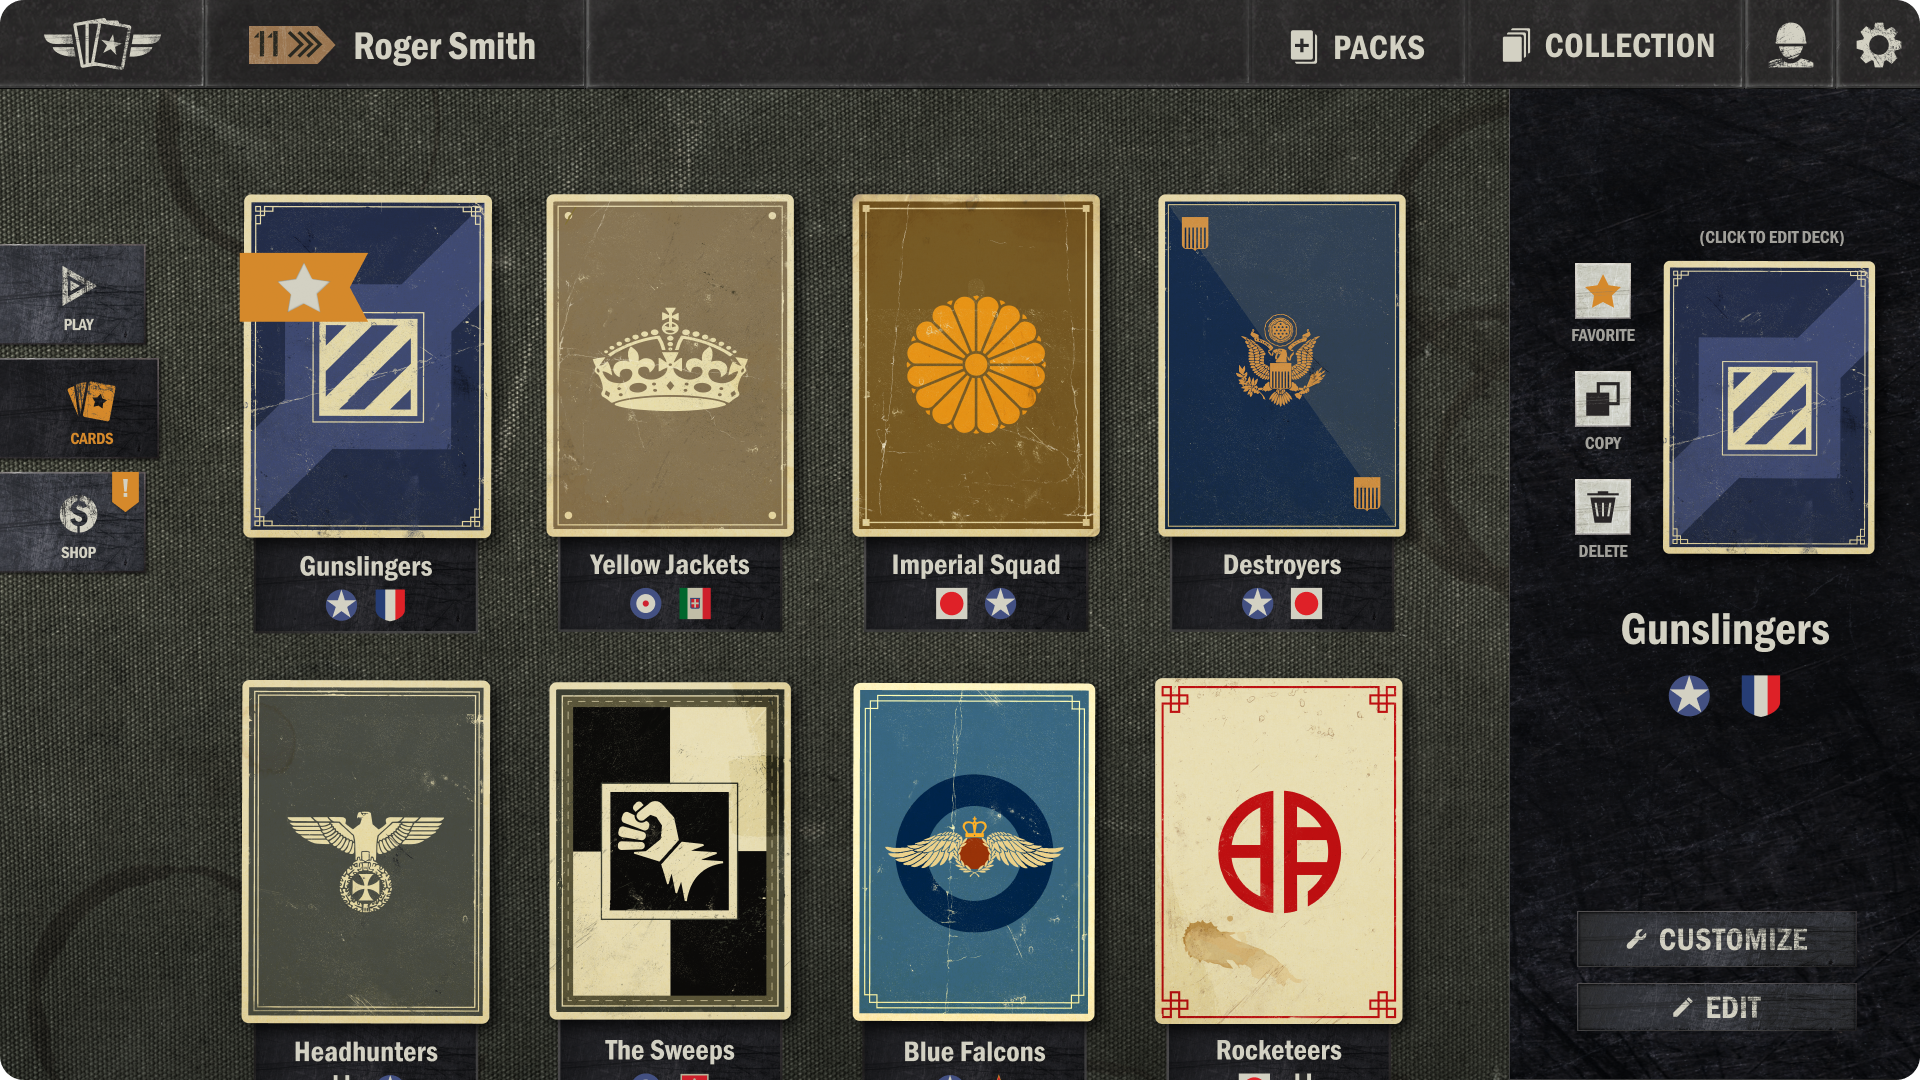The width and height of the screenshot is (1920, 1080).
Task: Pick the Blue Falcons deck
Action: [x=974, y=852]
